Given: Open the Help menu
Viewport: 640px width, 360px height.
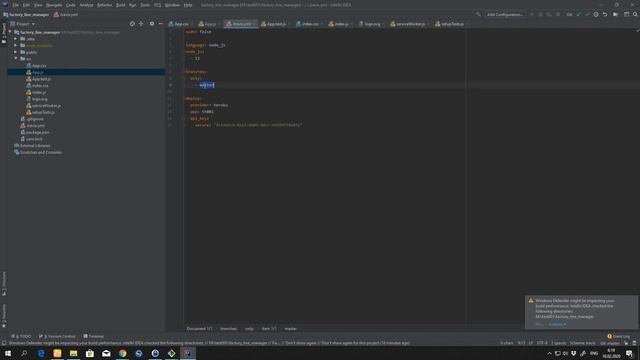Looking at the screenshot, I should point(188,5).
